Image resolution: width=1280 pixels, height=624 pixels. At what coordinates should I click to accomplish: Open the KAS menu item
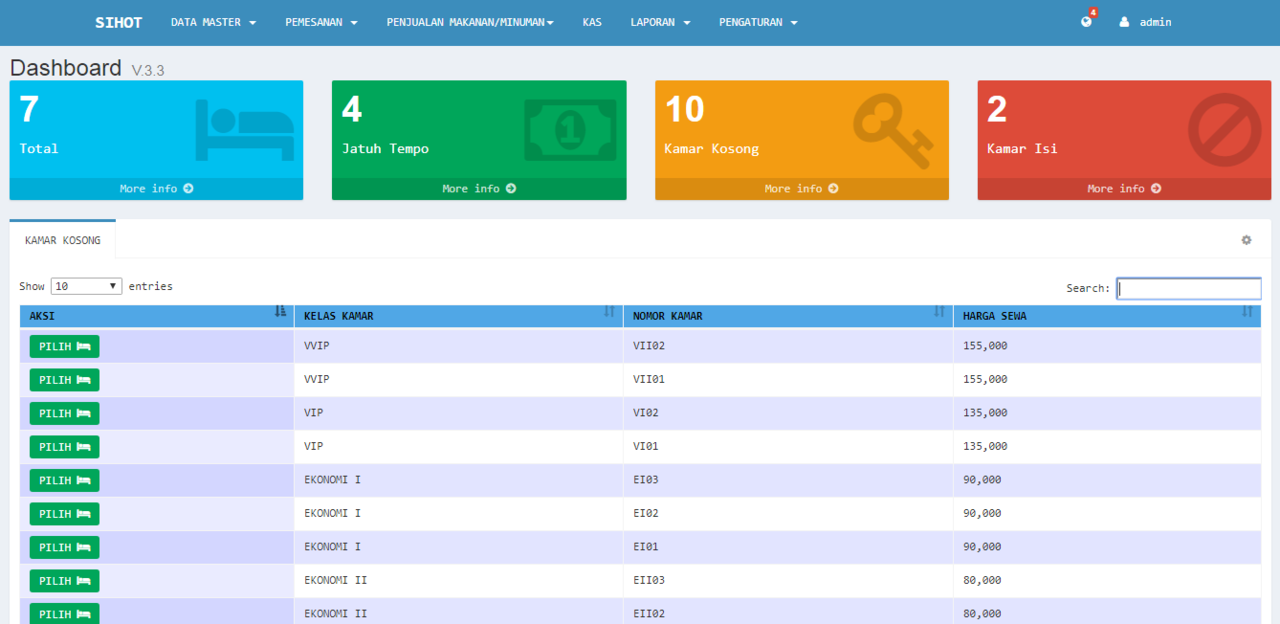coord(591,21)
